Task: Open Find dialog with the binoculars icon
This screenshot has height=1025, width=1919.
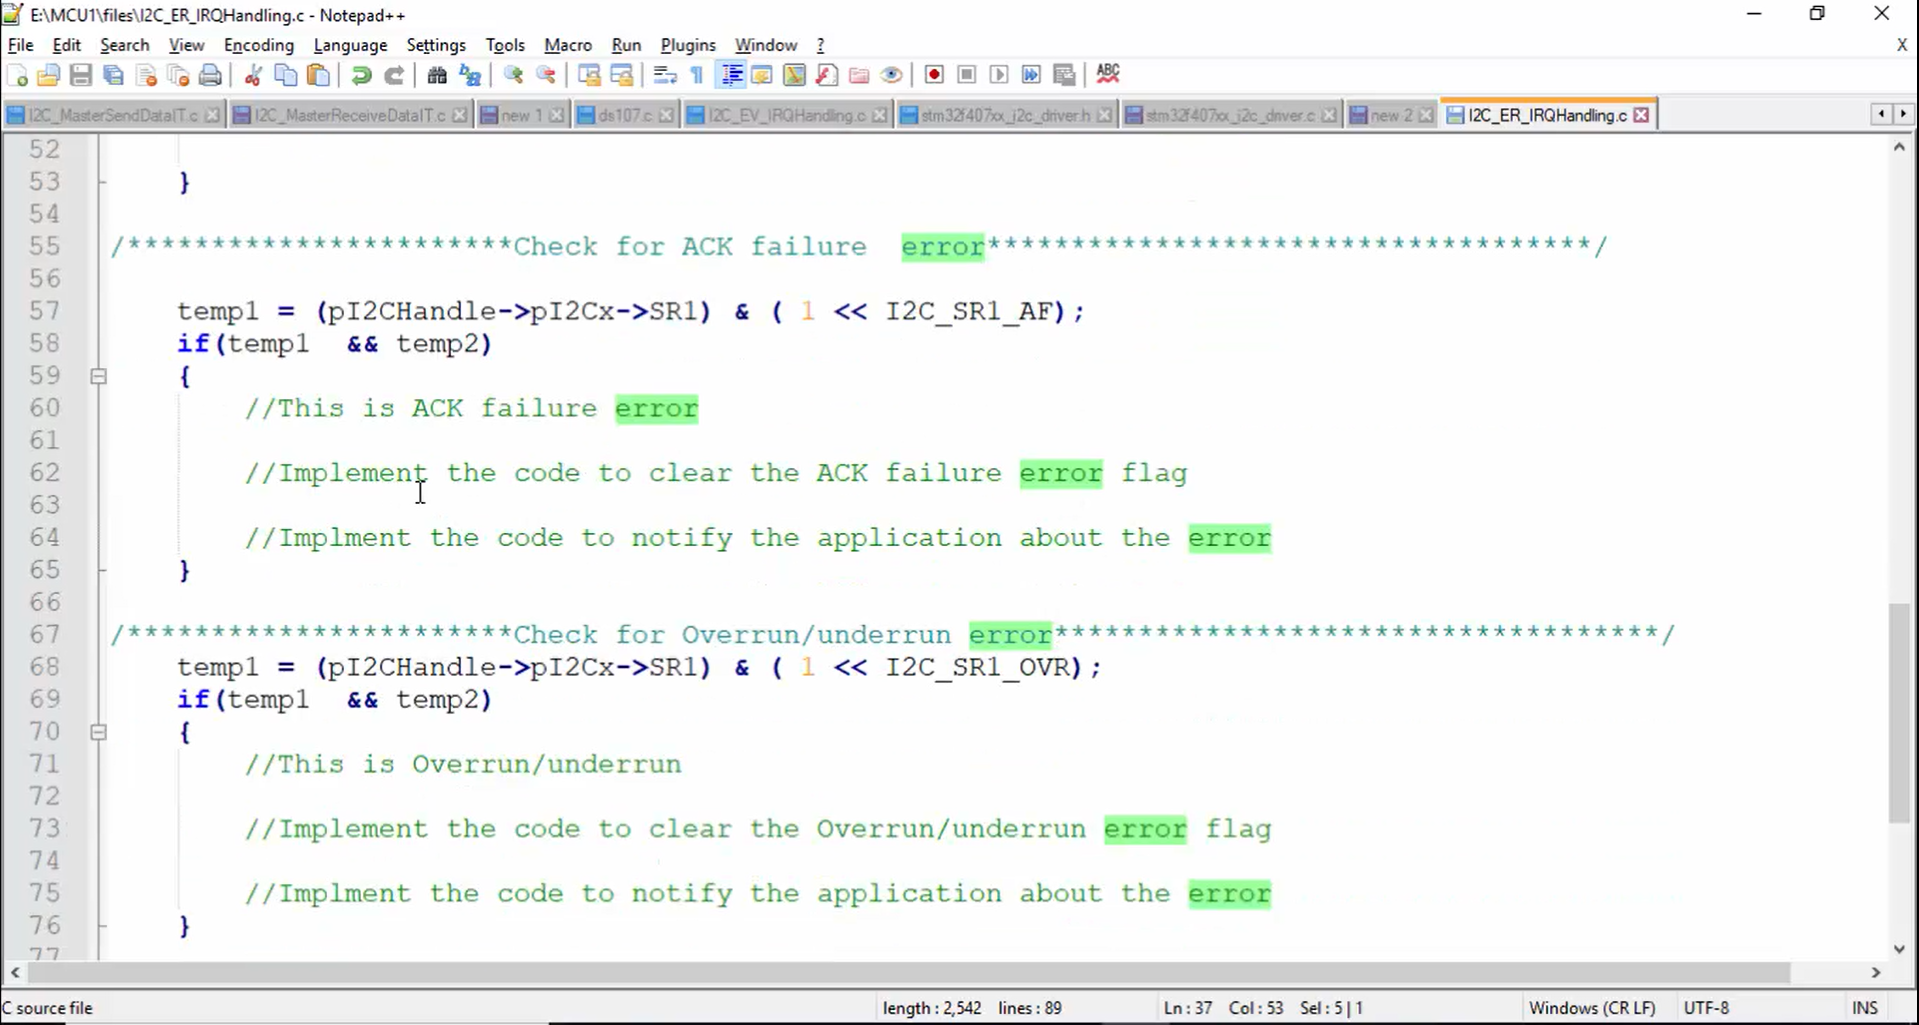Action: 437,75
